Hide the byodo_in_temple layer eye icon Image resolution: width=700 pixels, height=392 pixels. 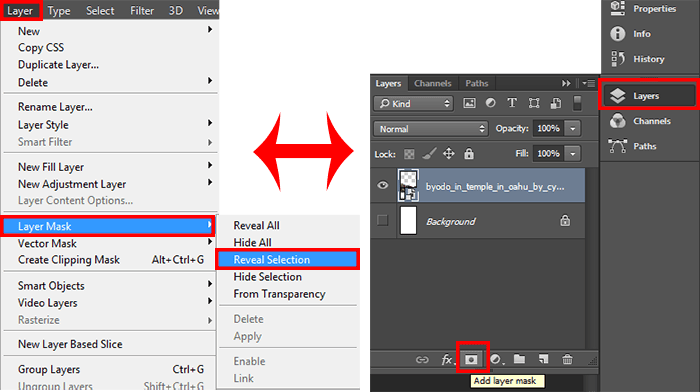coord(383,185)
